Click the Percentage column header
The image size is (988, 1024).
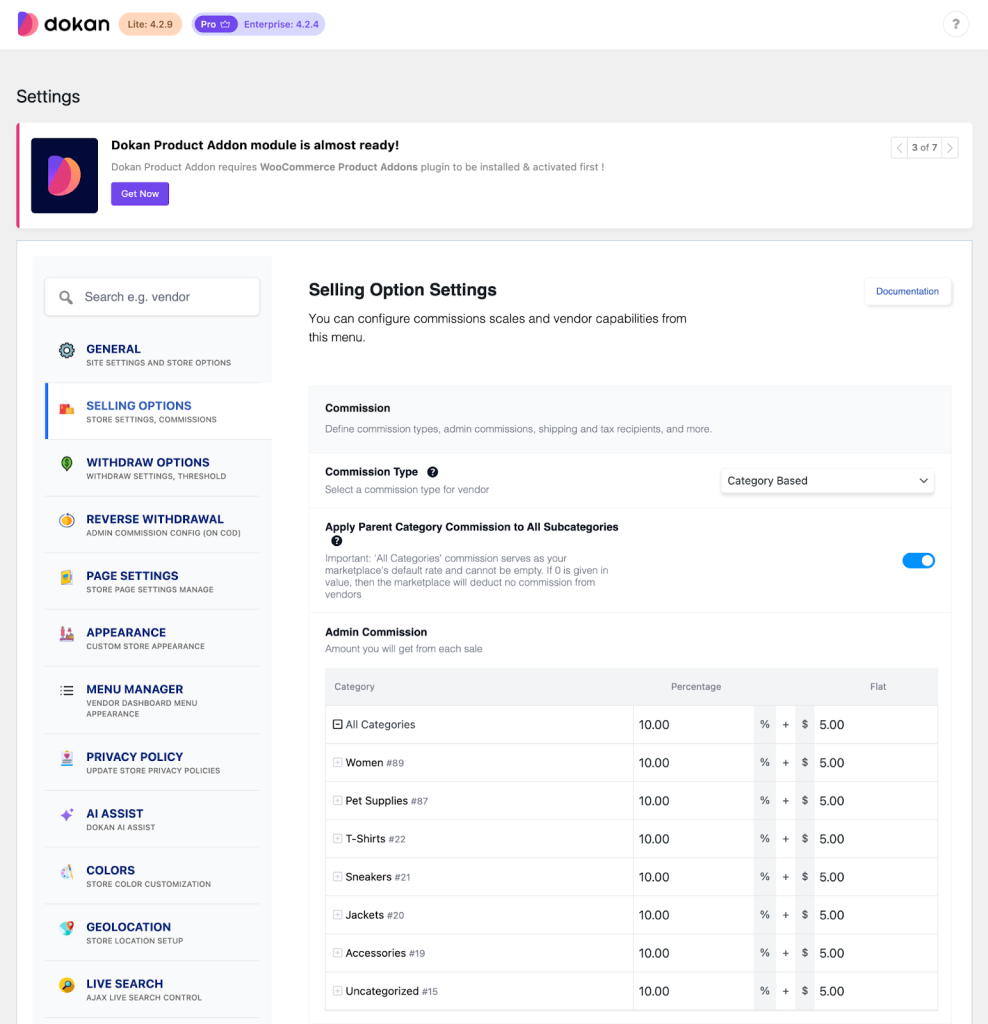click(696, 686)
